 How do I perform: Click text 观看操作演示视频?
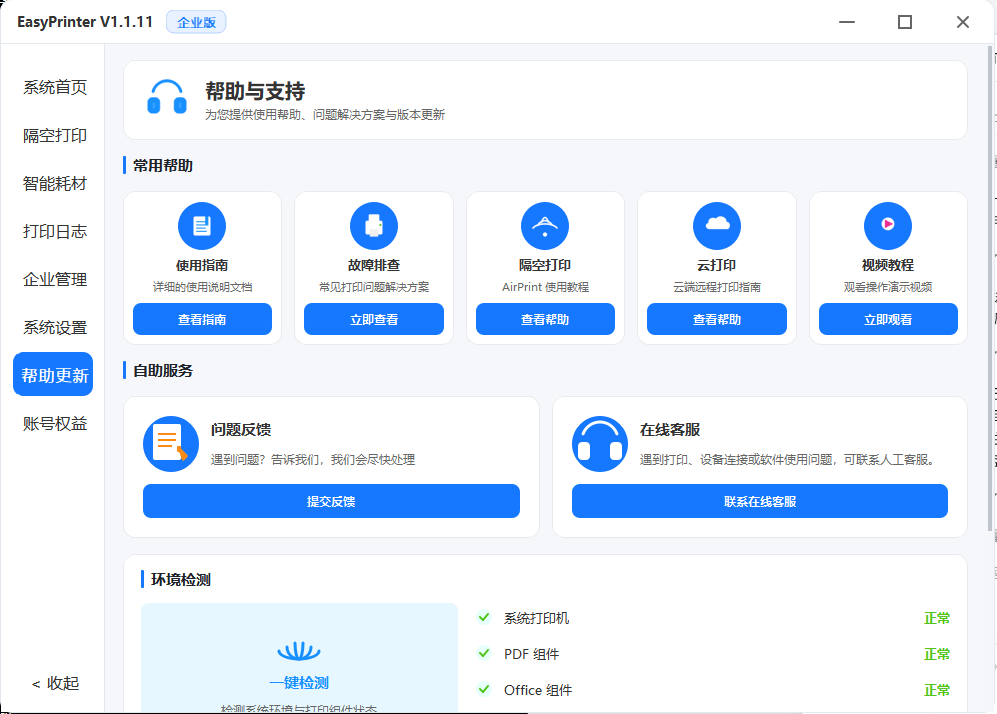888,287
